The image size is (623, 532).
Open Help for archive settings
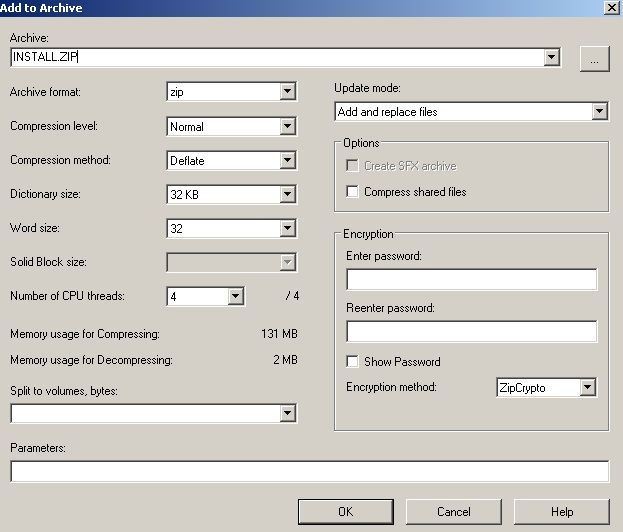pos(562,511)
